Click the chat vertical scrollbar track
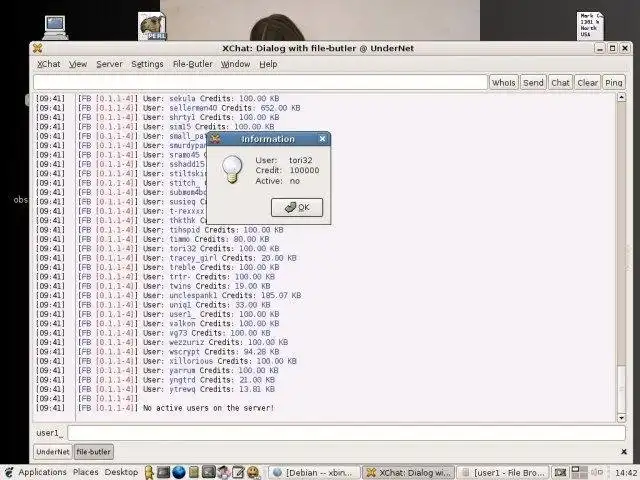Image resolution: width=640 pixels, height=480 pixels. (x=621, y=257)
